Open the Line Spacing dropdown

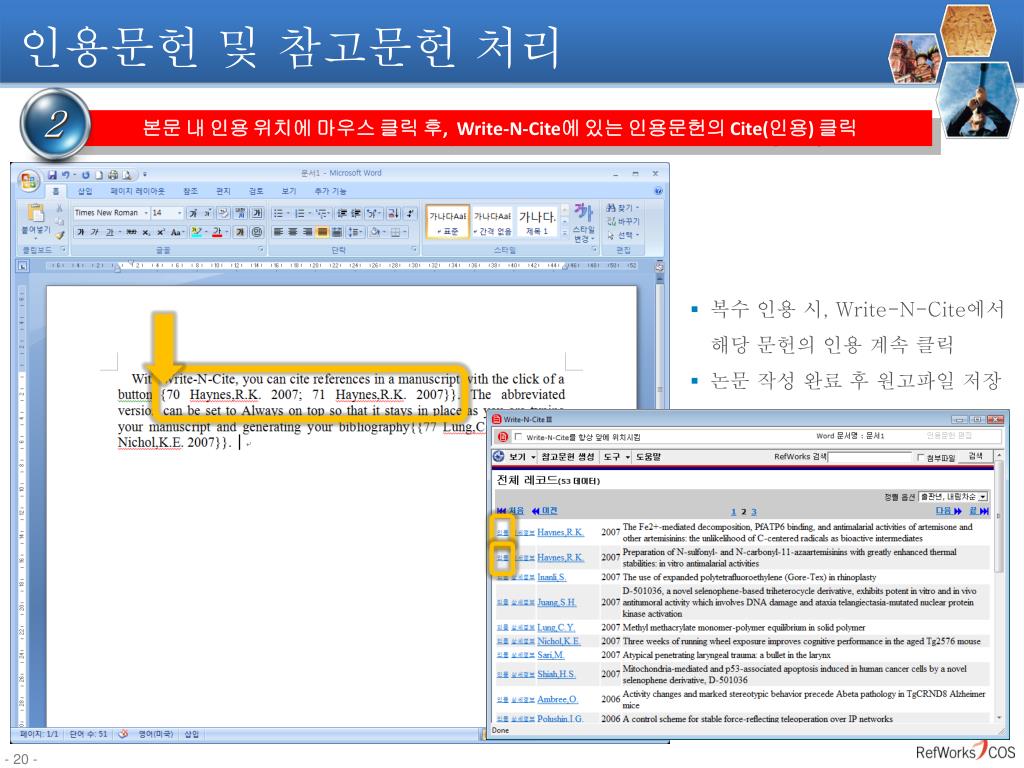[355, 232]
